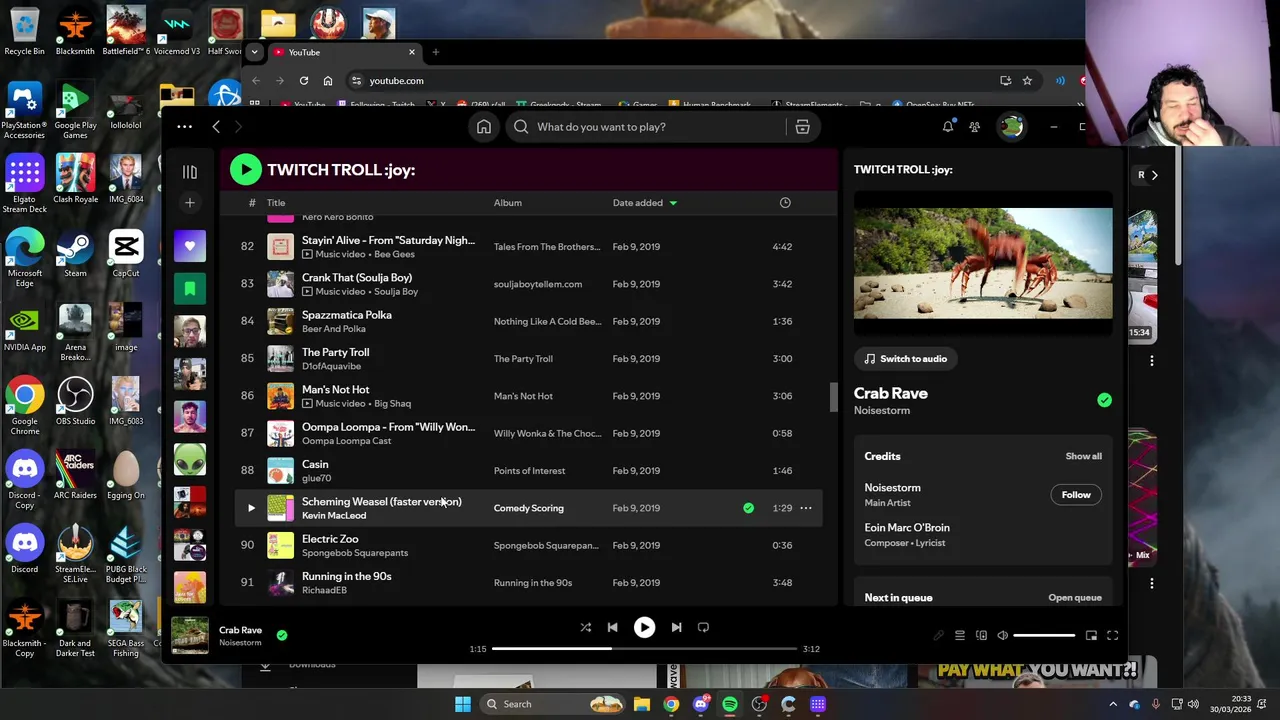Play Scheming Weasel track row button
Screen dimensions: 1280x720
[251, 508]
